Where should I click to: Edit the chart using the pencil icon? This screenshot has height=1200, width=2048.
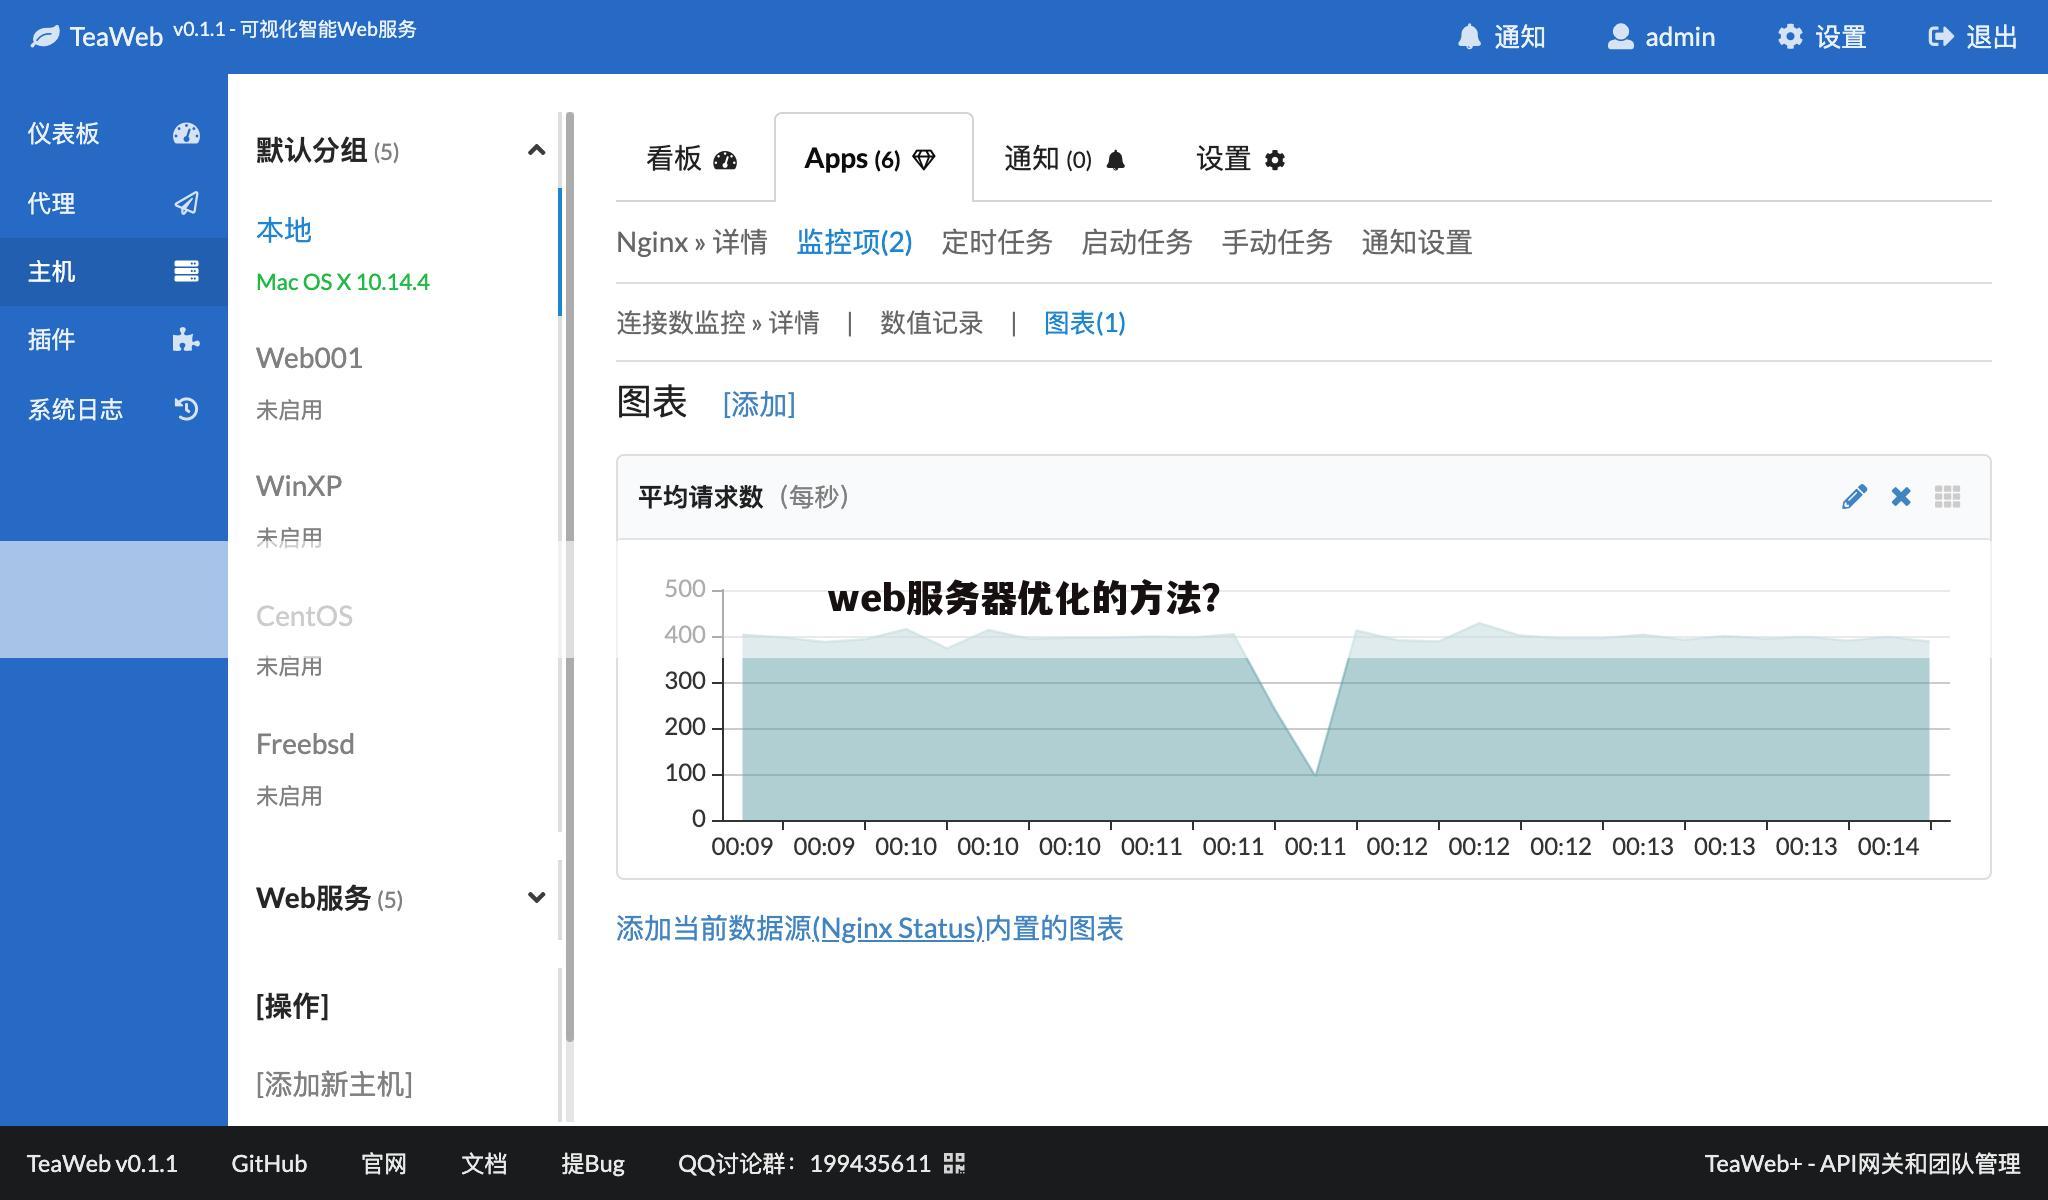1855,496
